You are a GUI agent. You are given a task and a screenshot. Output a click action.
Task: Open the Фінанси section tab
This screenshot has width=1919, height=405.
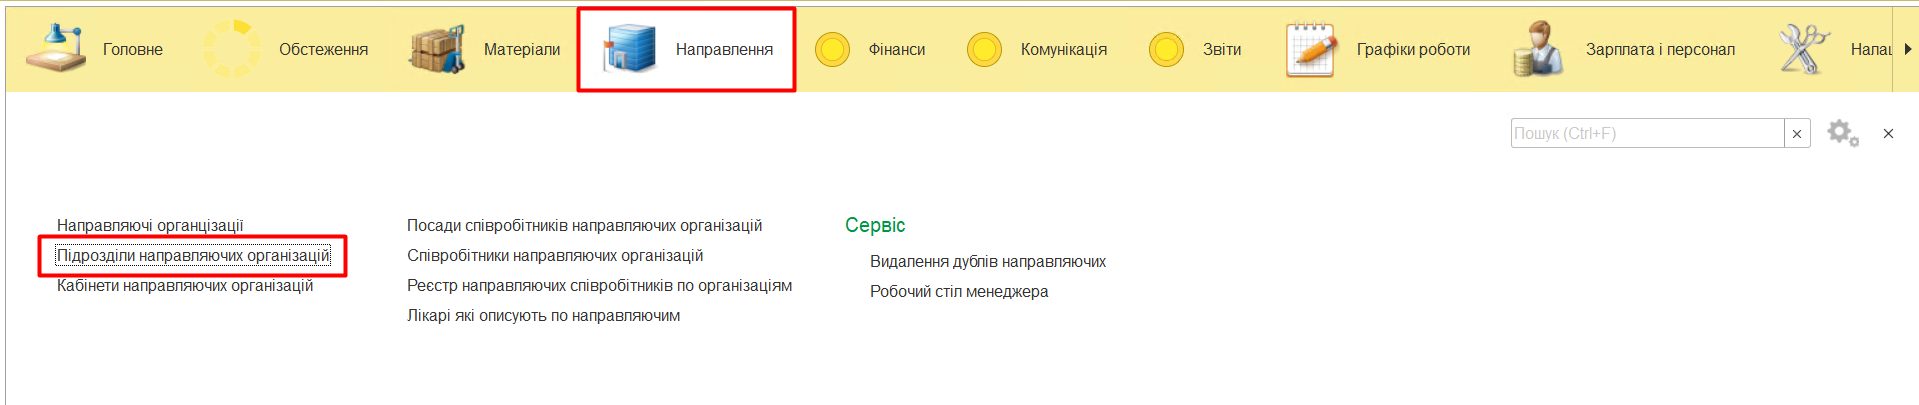[x=896, y=49]
